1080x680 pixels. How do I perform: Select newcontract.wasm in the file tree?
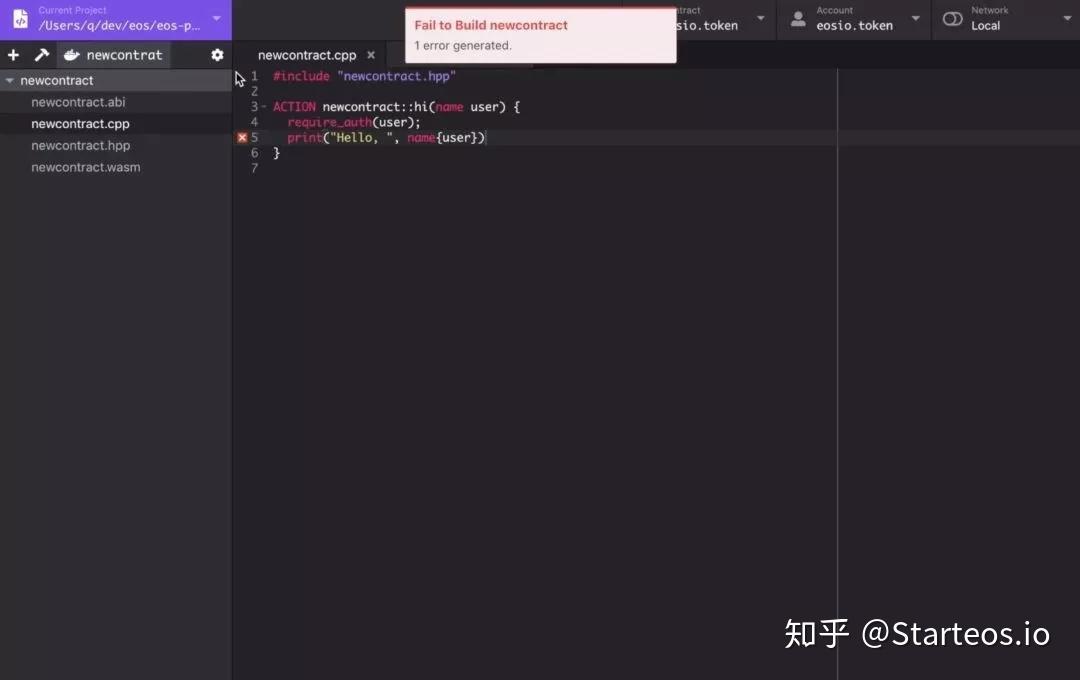85,167
